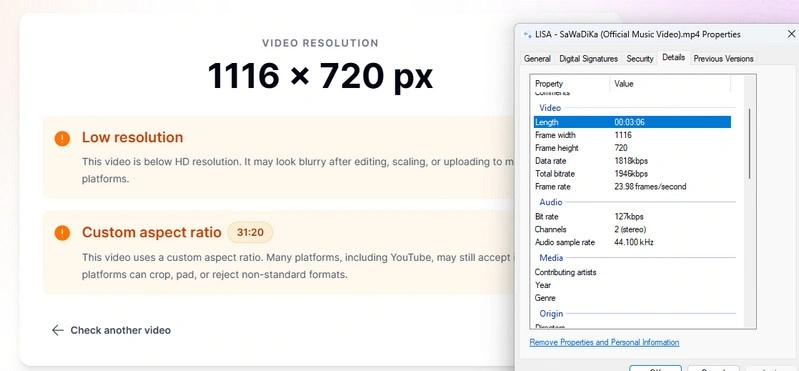Select the Total bitrate row
Viewport: 799px width, 371px height.
coord(632,173)
